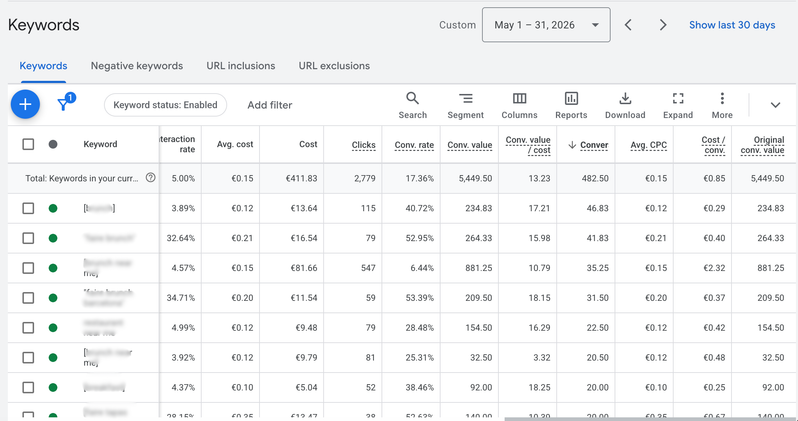The image size is (798, 421).
Task: Switch to the Negative keywords tab
Action: (x=137, y=66)
